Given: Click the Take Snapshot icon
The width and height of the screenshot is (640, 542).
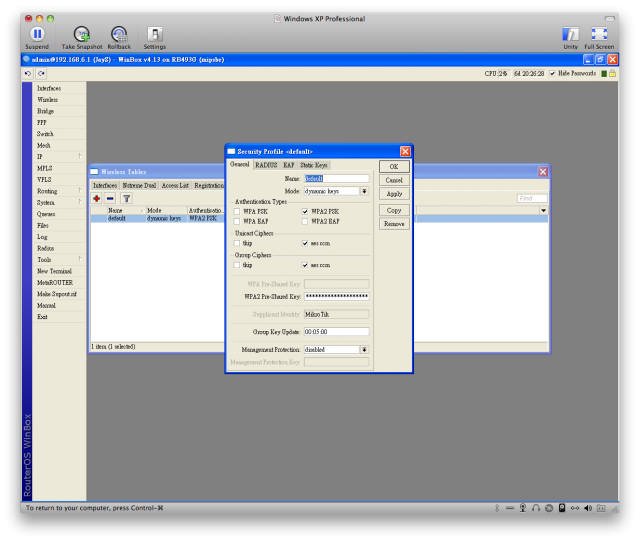Looking at the screenshot, I should pos(82,34).
